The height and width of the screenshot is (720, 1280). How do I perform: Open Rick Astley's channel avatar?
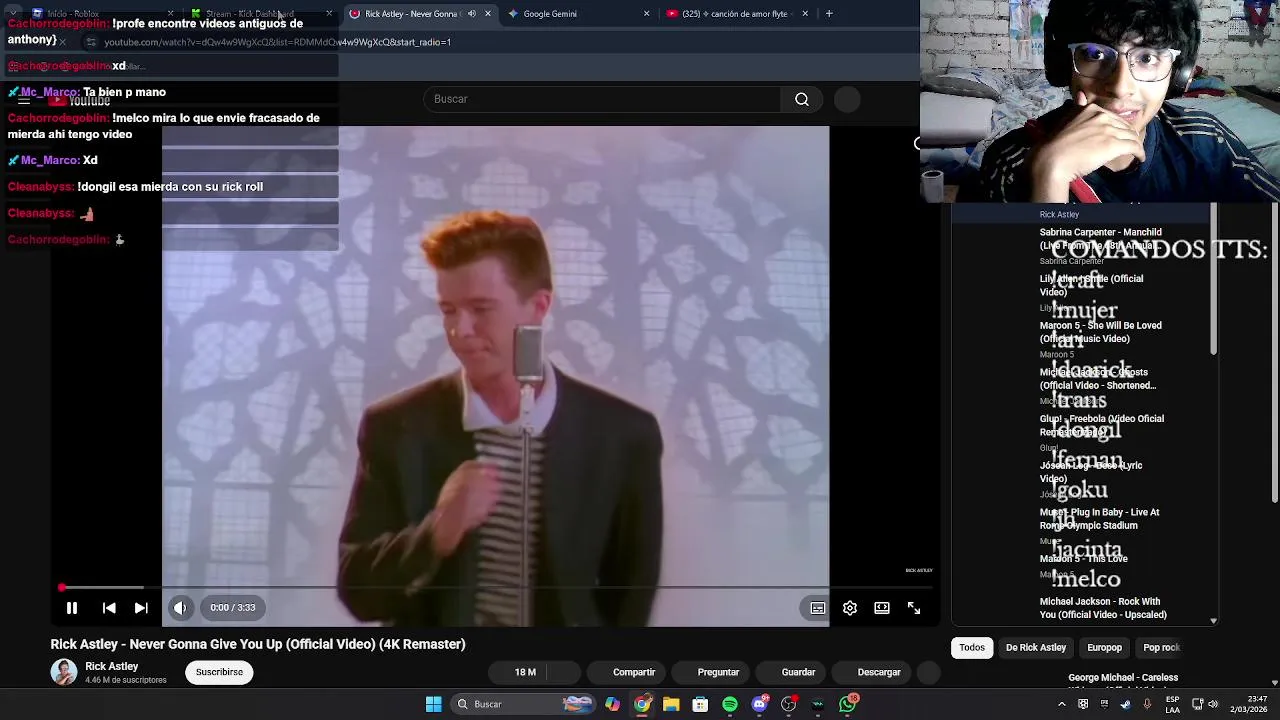(64, 672)
